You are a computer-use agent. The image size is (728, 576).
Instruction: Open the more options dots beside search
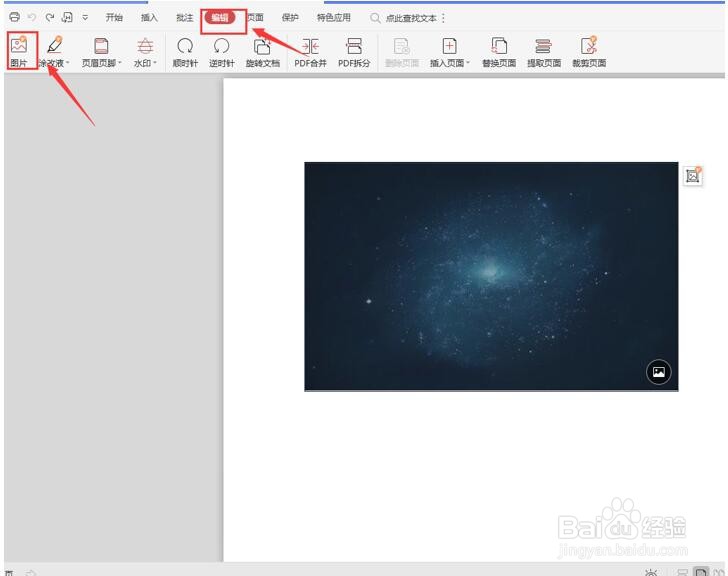click(443, 18)
